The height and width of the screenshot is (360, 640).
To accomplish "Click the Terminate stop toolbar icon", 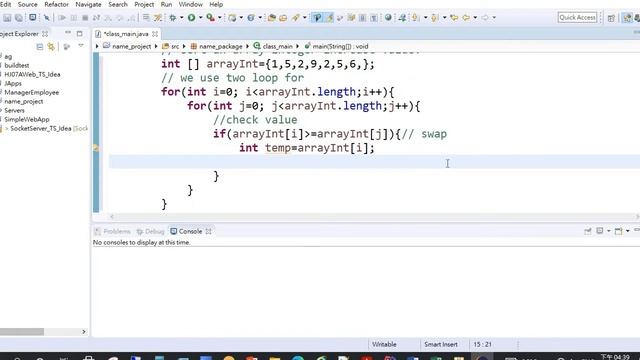I will [85, 18].
